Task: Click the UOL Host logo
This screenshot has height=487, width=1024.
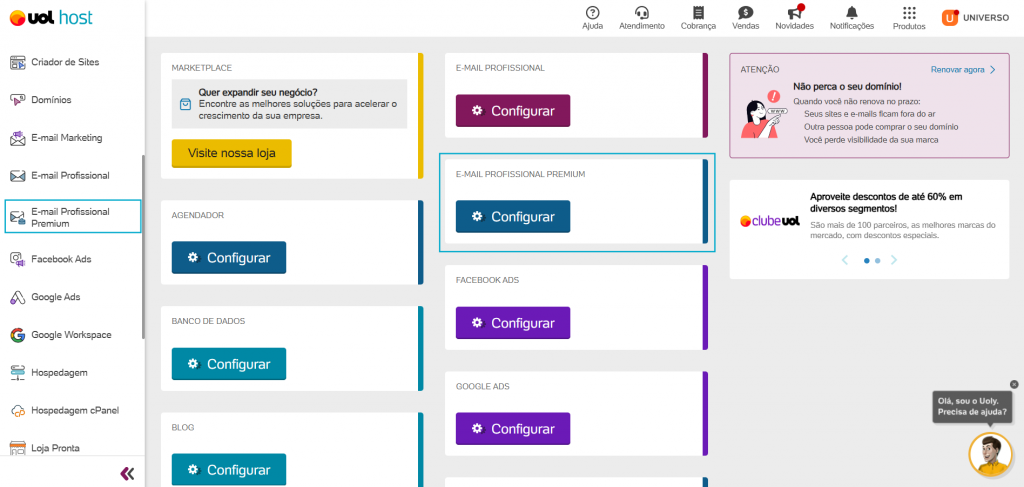Action: [x=51, y=18]
